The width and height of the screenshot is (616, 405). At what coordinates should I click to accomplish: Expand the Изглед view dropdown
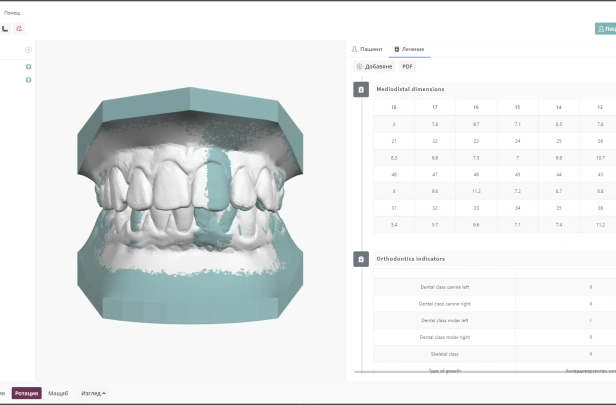point(93,393)
